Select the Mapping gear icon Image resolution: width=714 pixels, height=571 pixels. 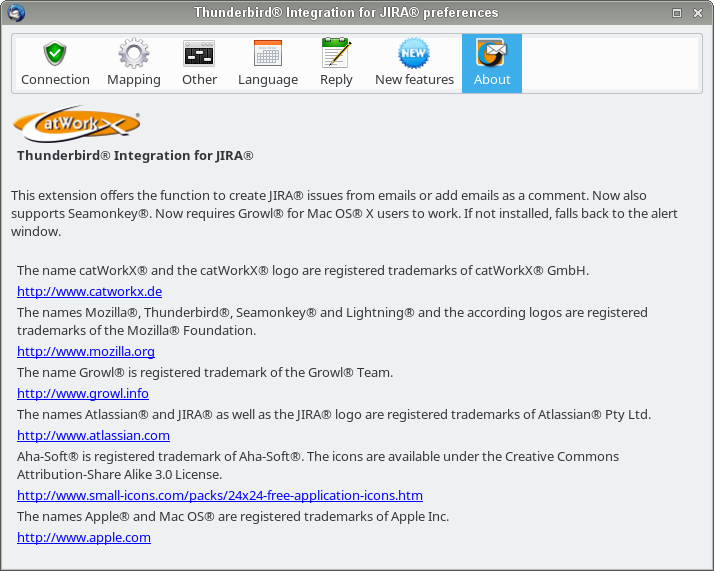pyautogui.click(x=134, y=53)
